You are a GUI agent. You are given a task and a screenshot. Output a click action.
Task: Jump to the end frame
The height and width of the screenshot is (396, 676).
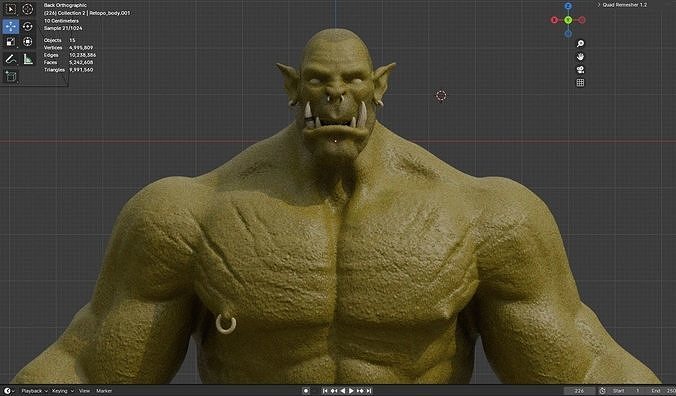click(x=369, y=391)
